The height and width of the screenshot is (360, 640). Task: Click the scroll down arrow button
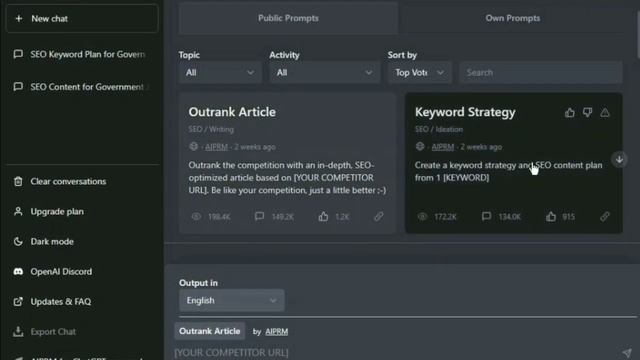coord(619,160)
